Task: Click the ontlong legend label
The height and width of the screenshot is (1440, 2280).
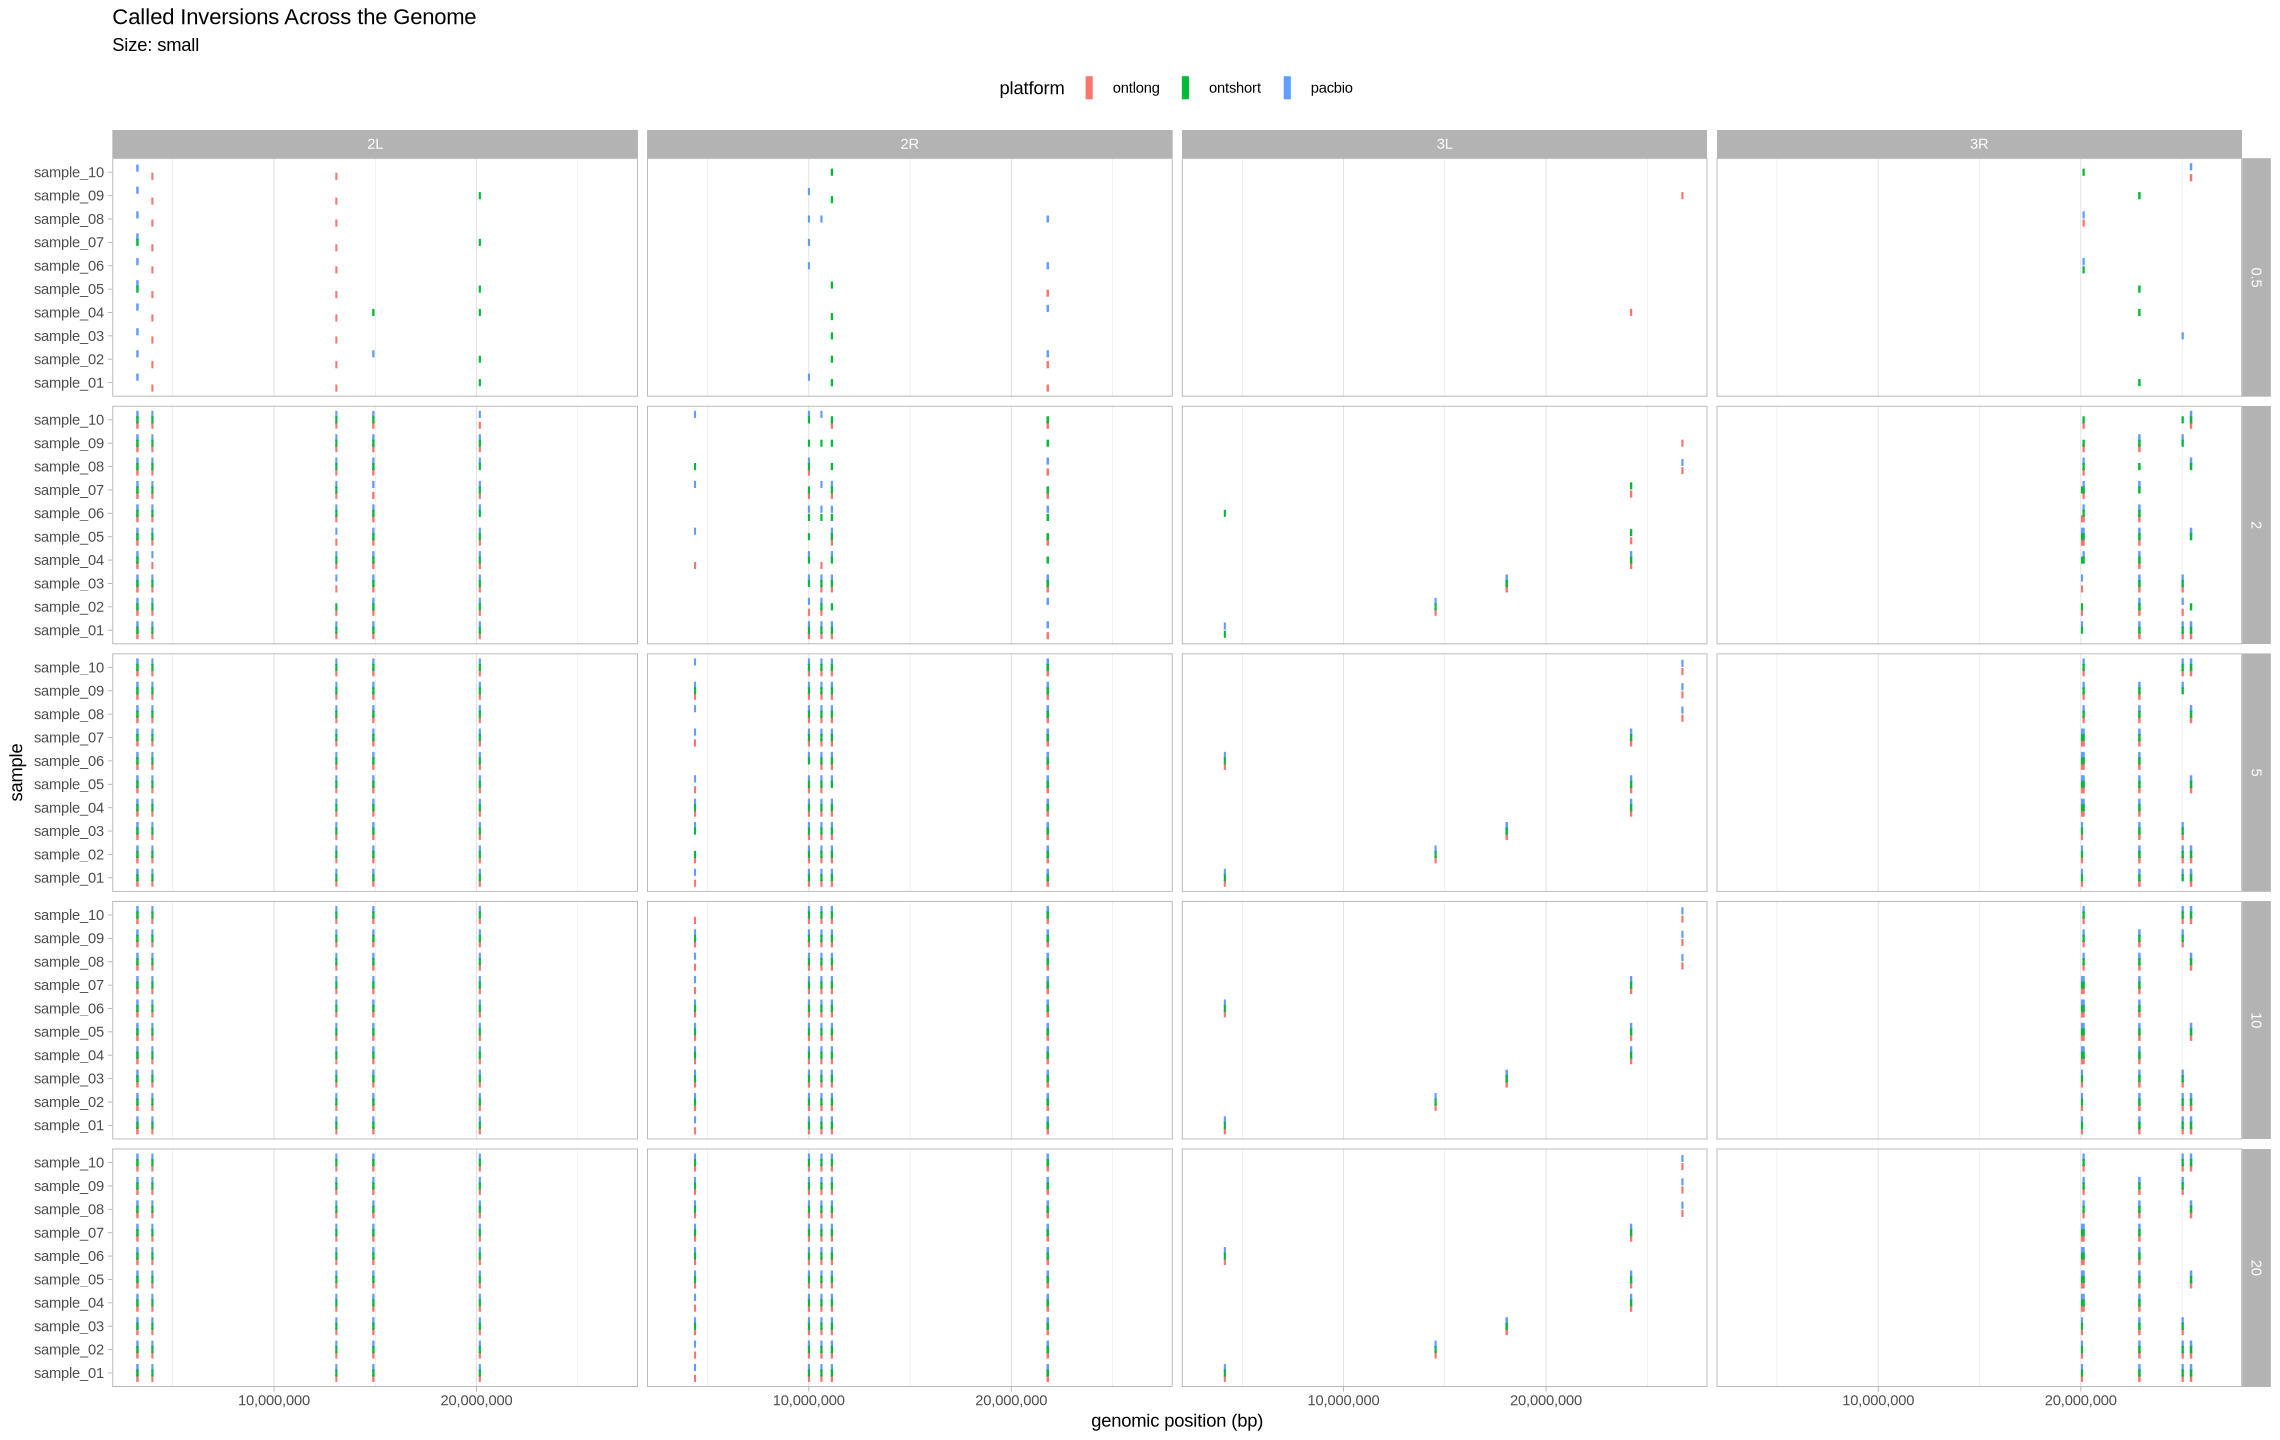Action: (1135, 88)
